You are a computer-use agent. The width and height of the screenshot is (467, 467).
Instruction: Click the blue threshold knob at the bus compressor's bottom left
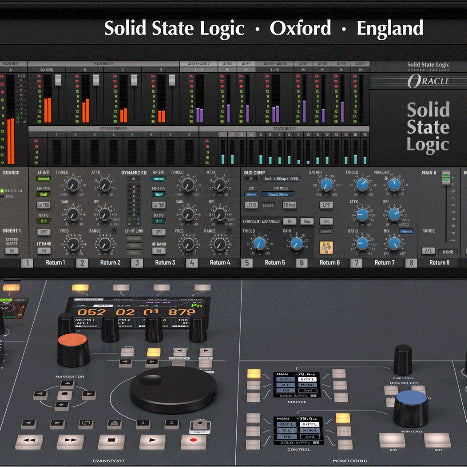click(259, 243)
